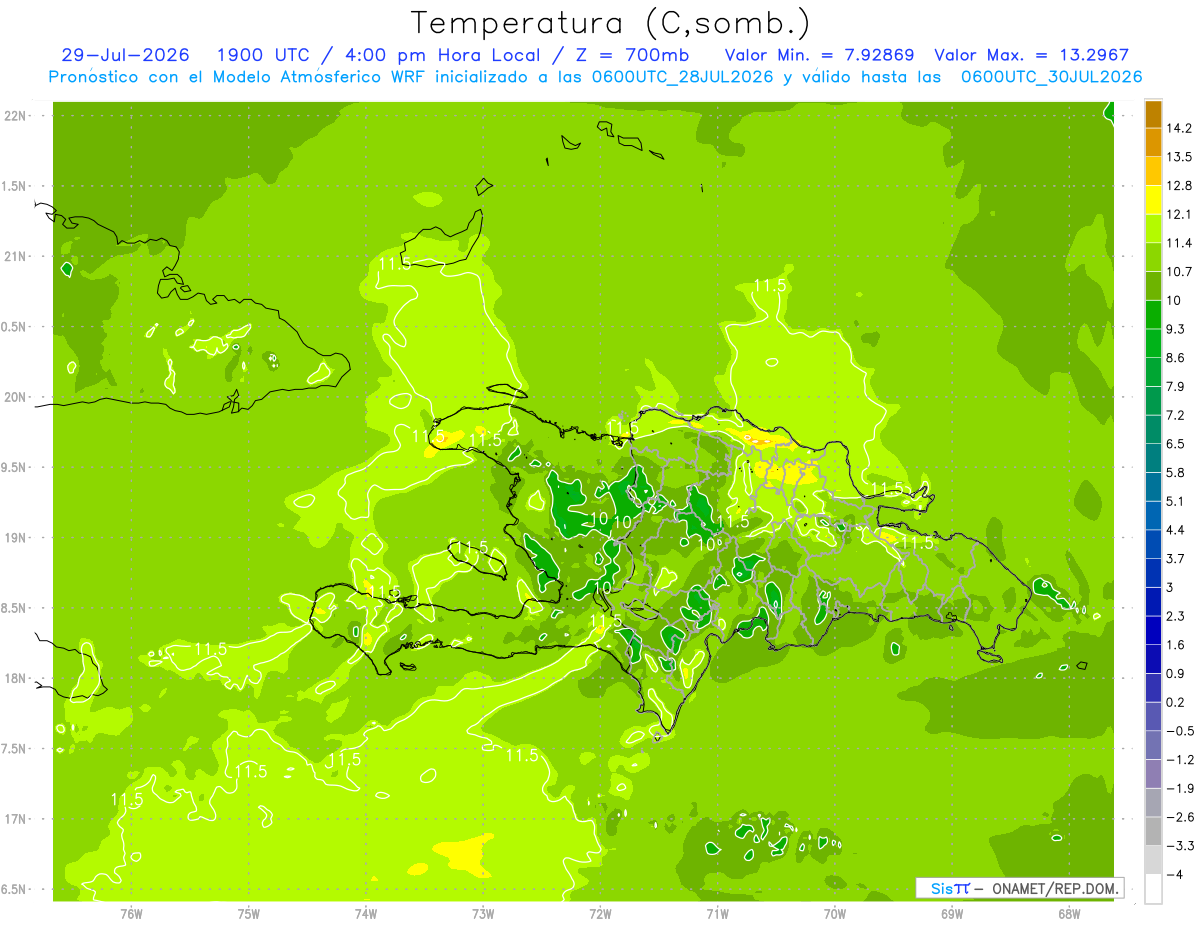
Task: Click the 'Valor Max. = 13.2967' readout
Action: click(1031, 55)
